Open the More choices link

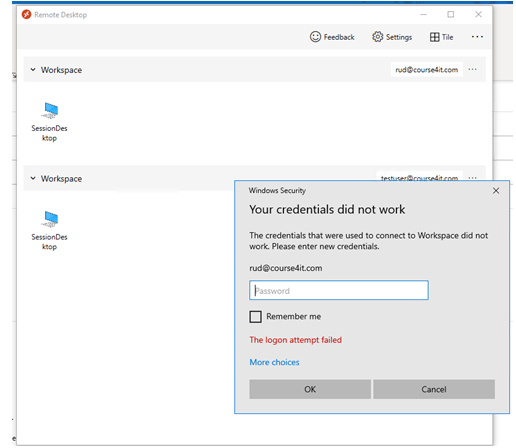pyautogui.click(x=274, y=362)
